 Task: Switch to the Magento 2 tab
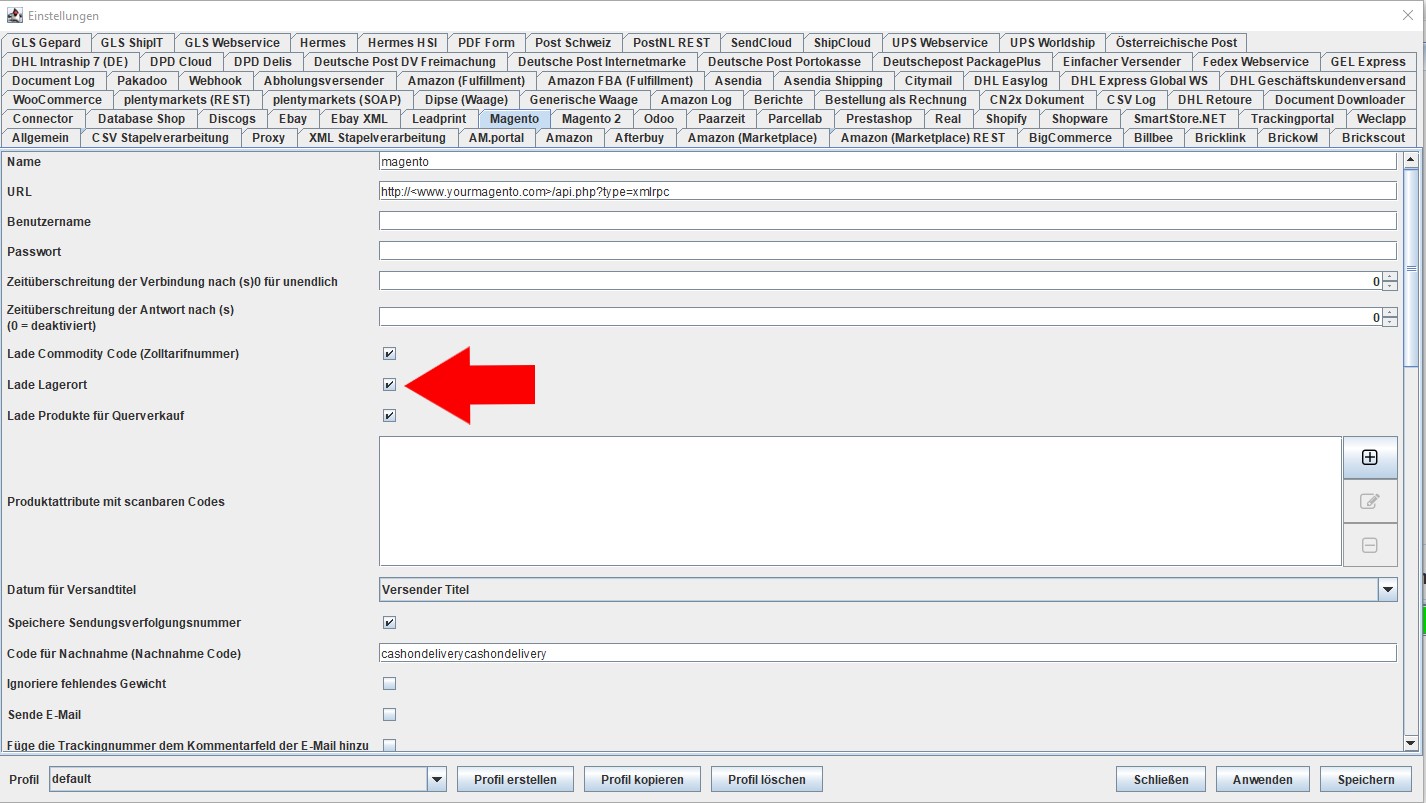point(591,119)
